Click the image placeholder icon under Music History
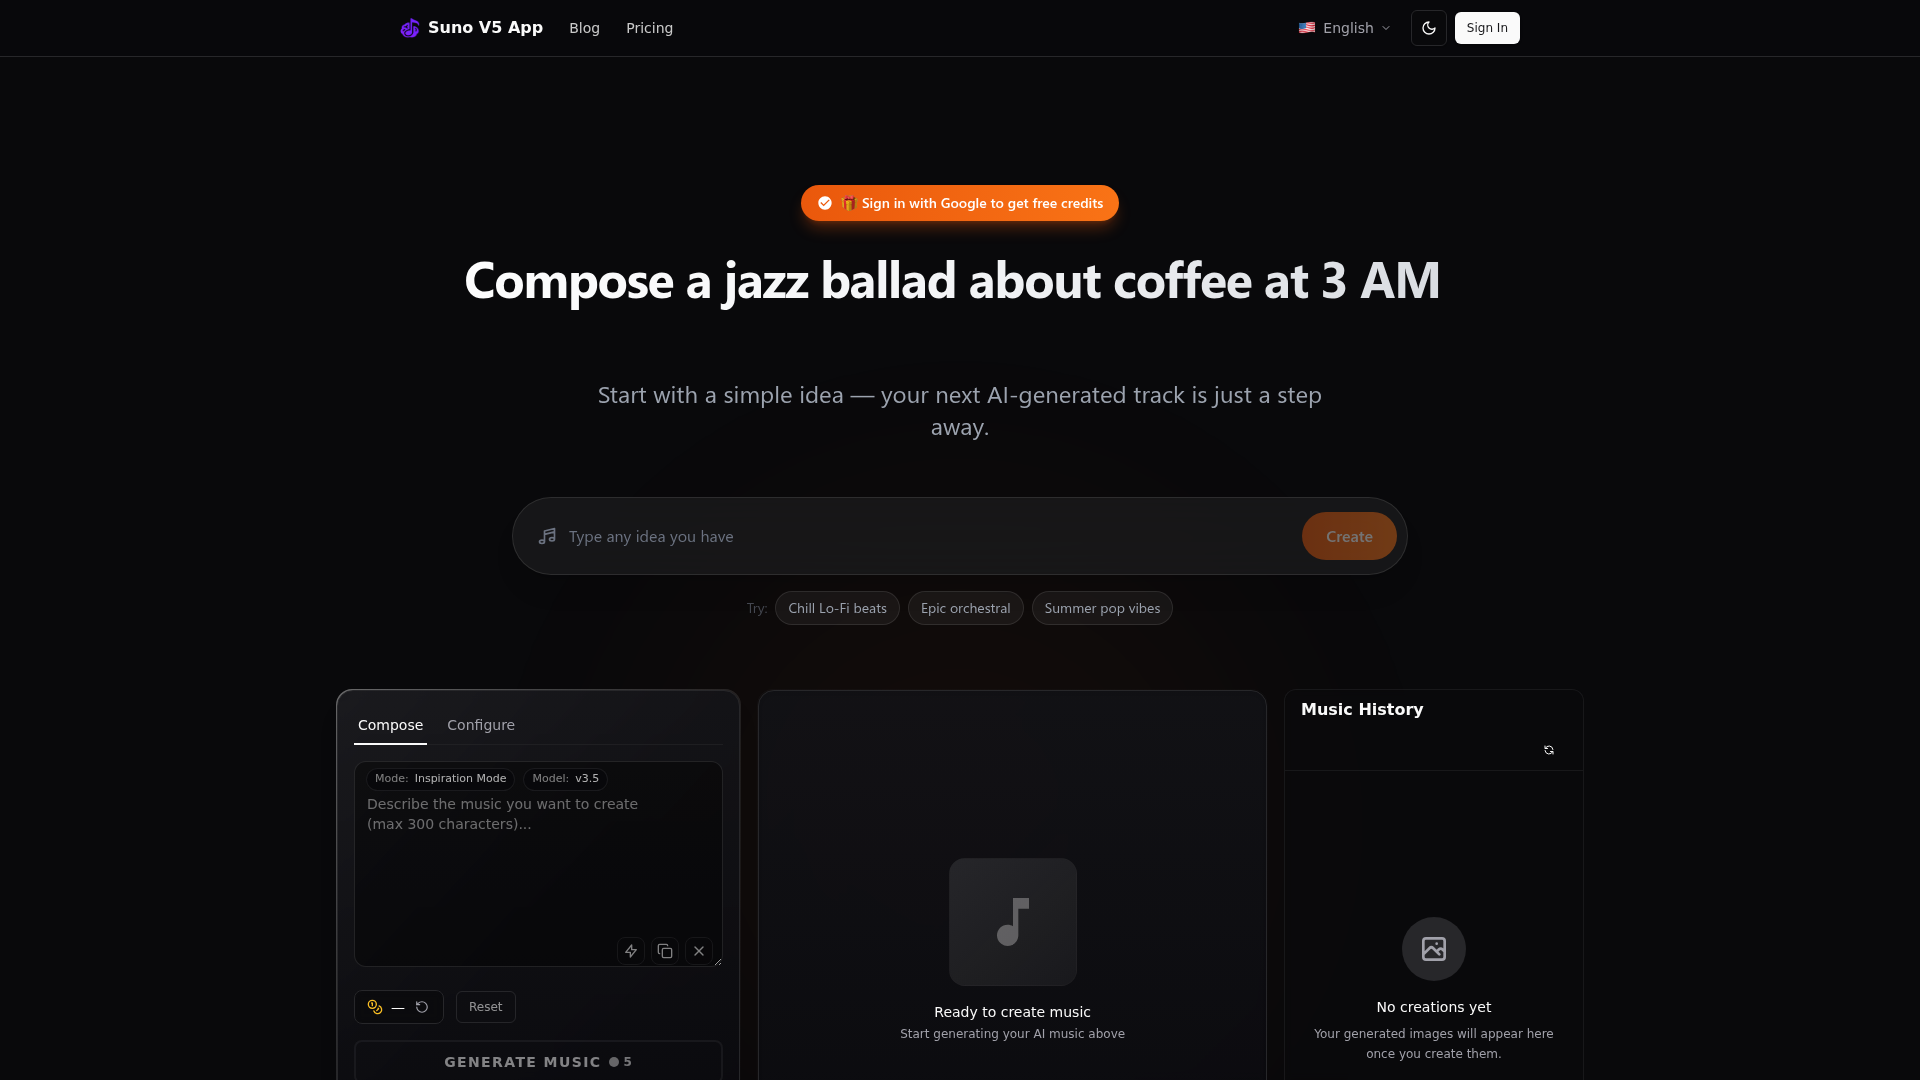The height and width of the screenshot is (1080, 1920). 1434,949
